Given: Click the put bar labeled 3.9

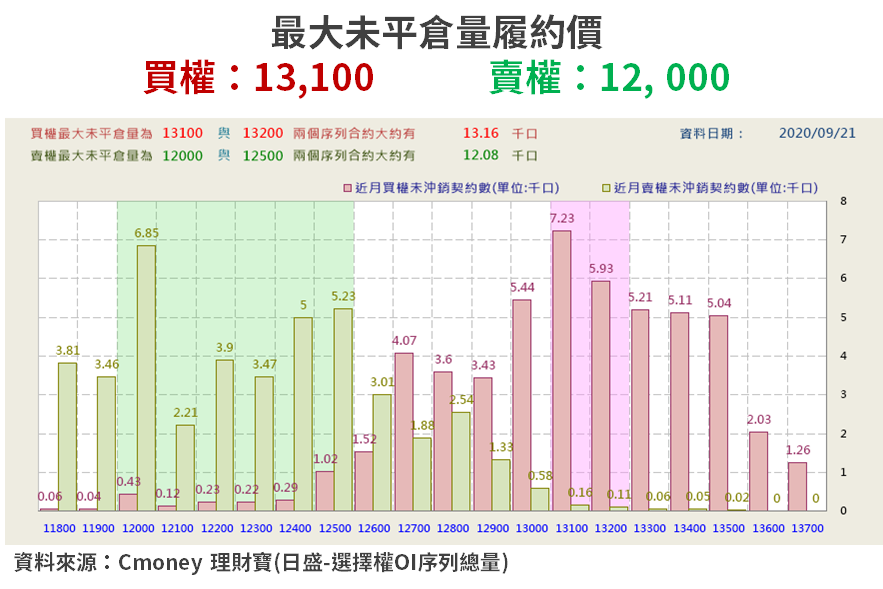Looking at the screenshot, I should click(225, 435).
